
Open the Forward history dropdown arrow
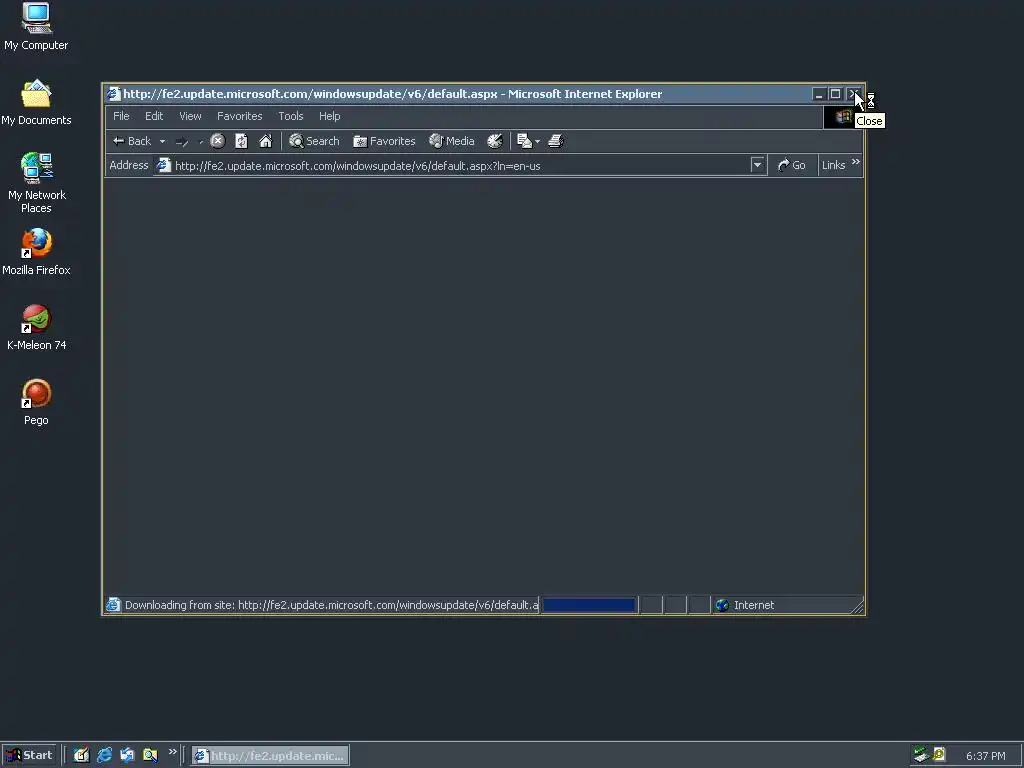point(200,141)
